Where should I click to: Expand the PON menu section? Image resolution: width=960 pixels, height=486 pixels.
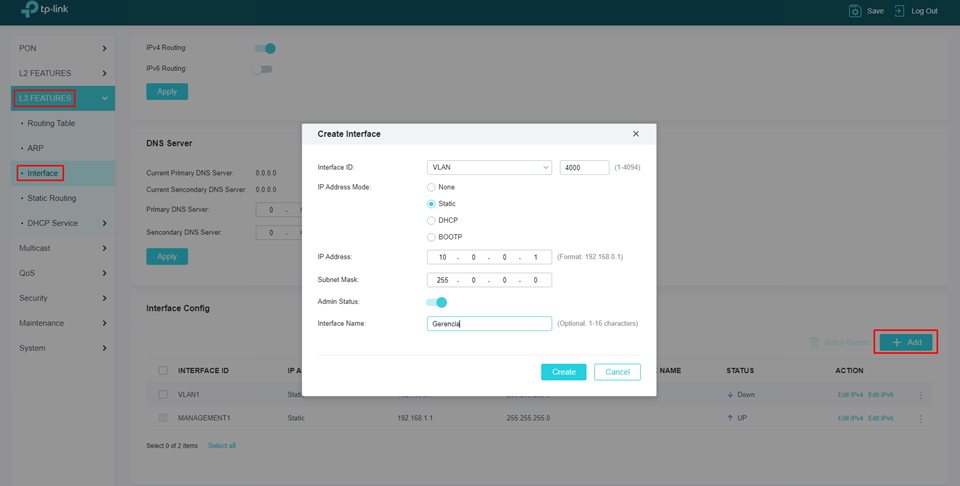tap(63, 48)
